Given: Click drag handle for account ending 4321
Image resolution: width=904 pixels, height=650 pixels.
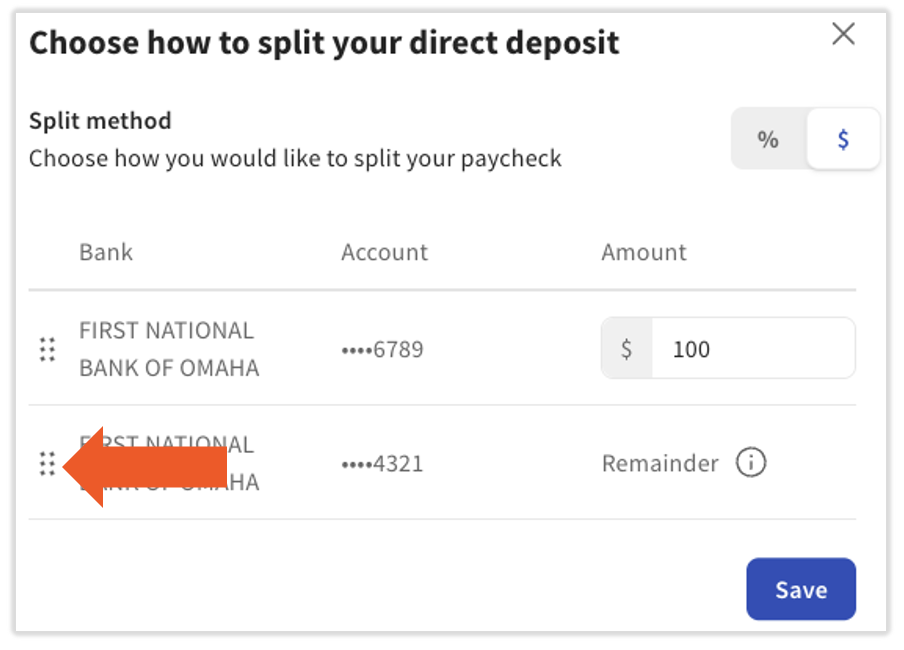Looking at the screenshot, I should pyautogui.click(x=47, y=463).
